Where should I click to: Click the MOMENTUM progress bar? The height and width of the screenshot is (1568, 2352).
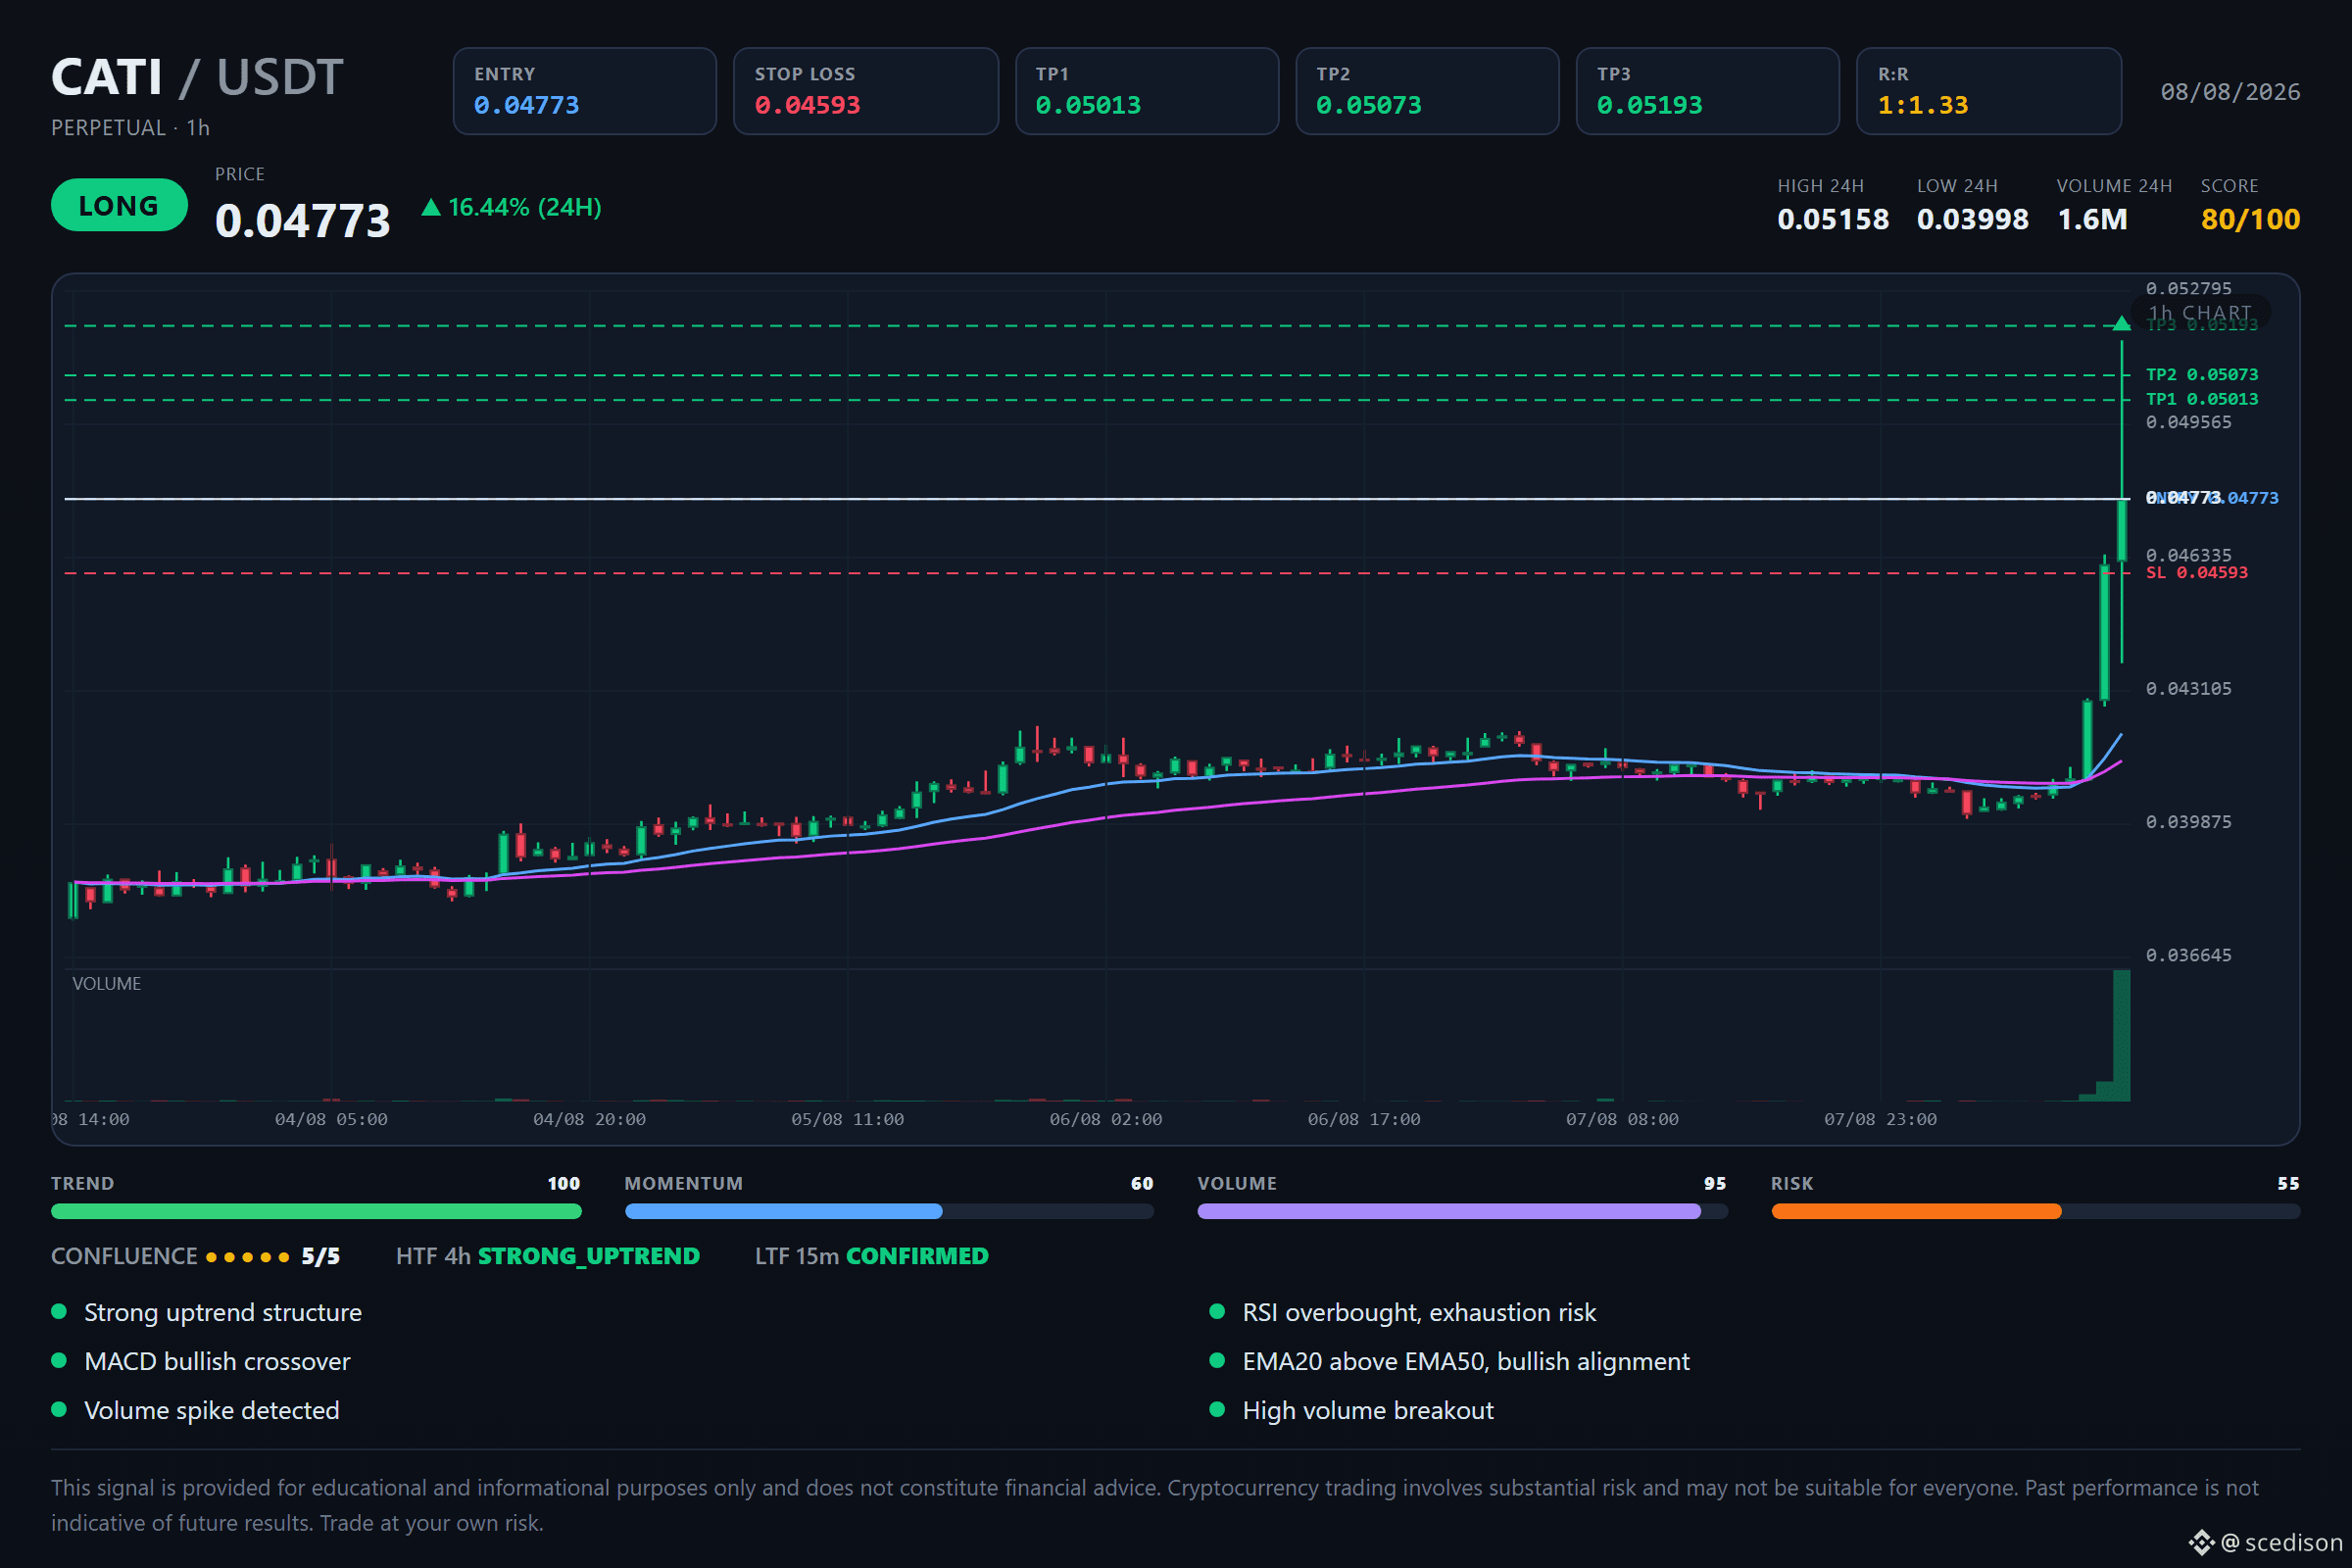click(889, 1211)
